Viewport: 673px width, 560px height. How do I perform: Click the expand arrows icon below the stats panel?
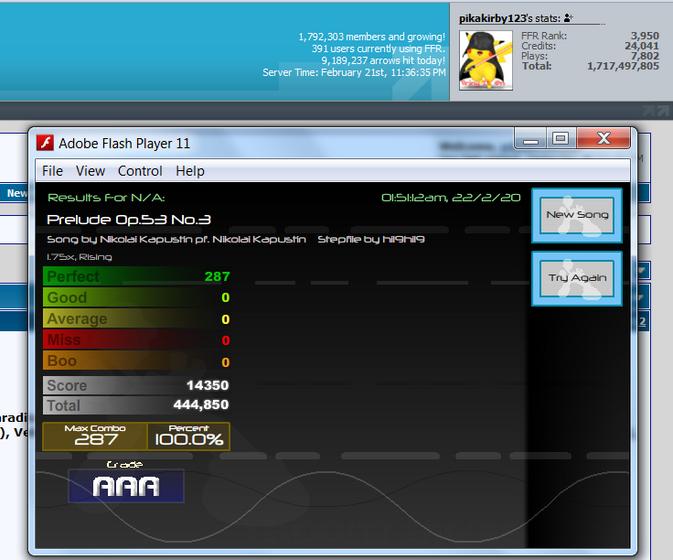click(x=654, y=112)
